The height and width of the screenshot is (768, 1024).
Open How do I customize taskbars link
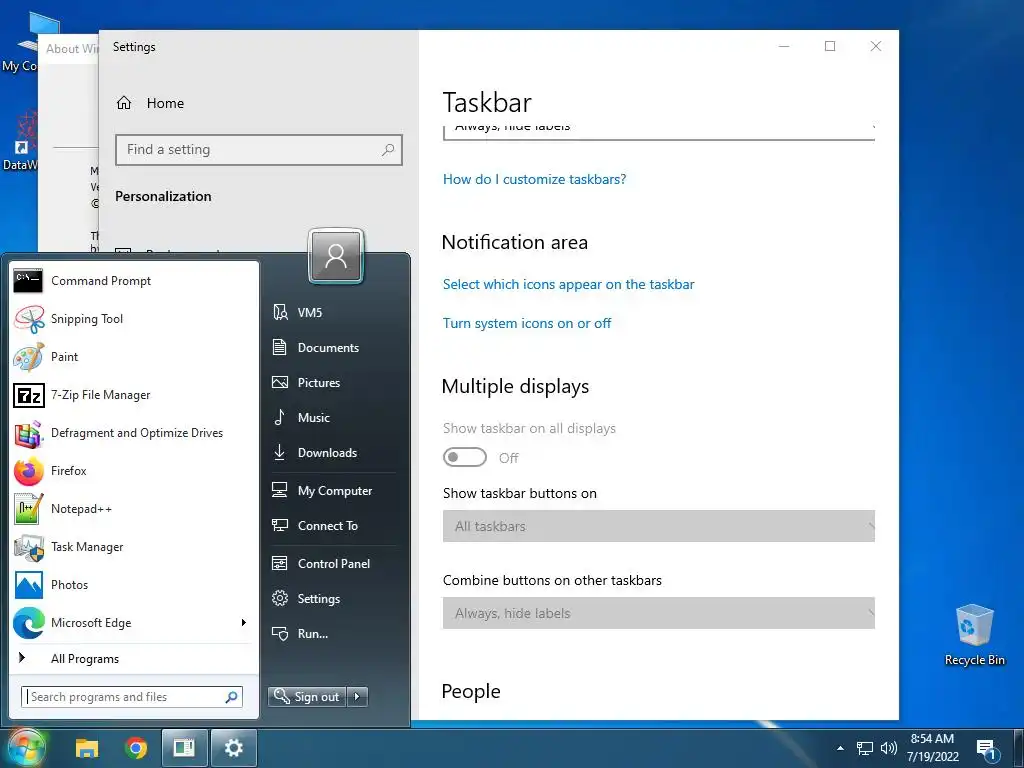[534, 179]
